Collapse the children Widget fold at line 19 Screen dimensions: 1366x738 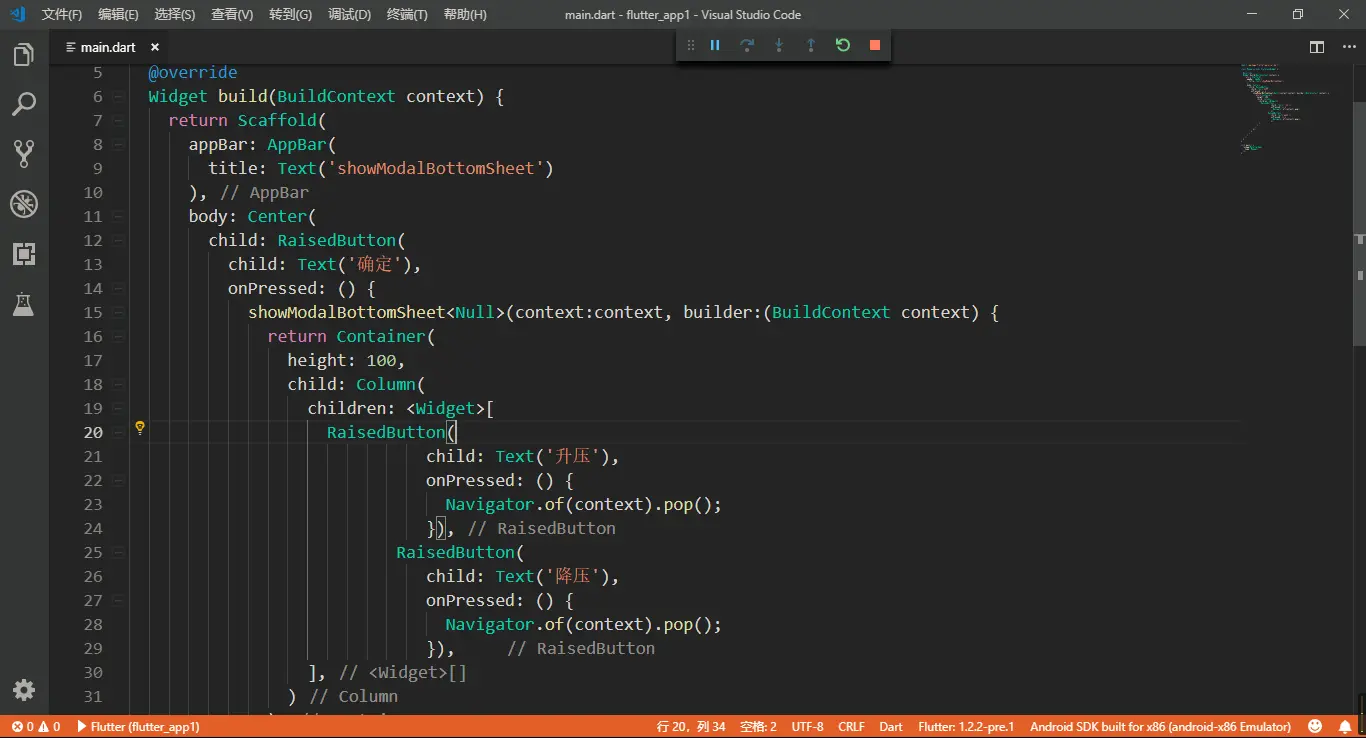coord(119,409)
